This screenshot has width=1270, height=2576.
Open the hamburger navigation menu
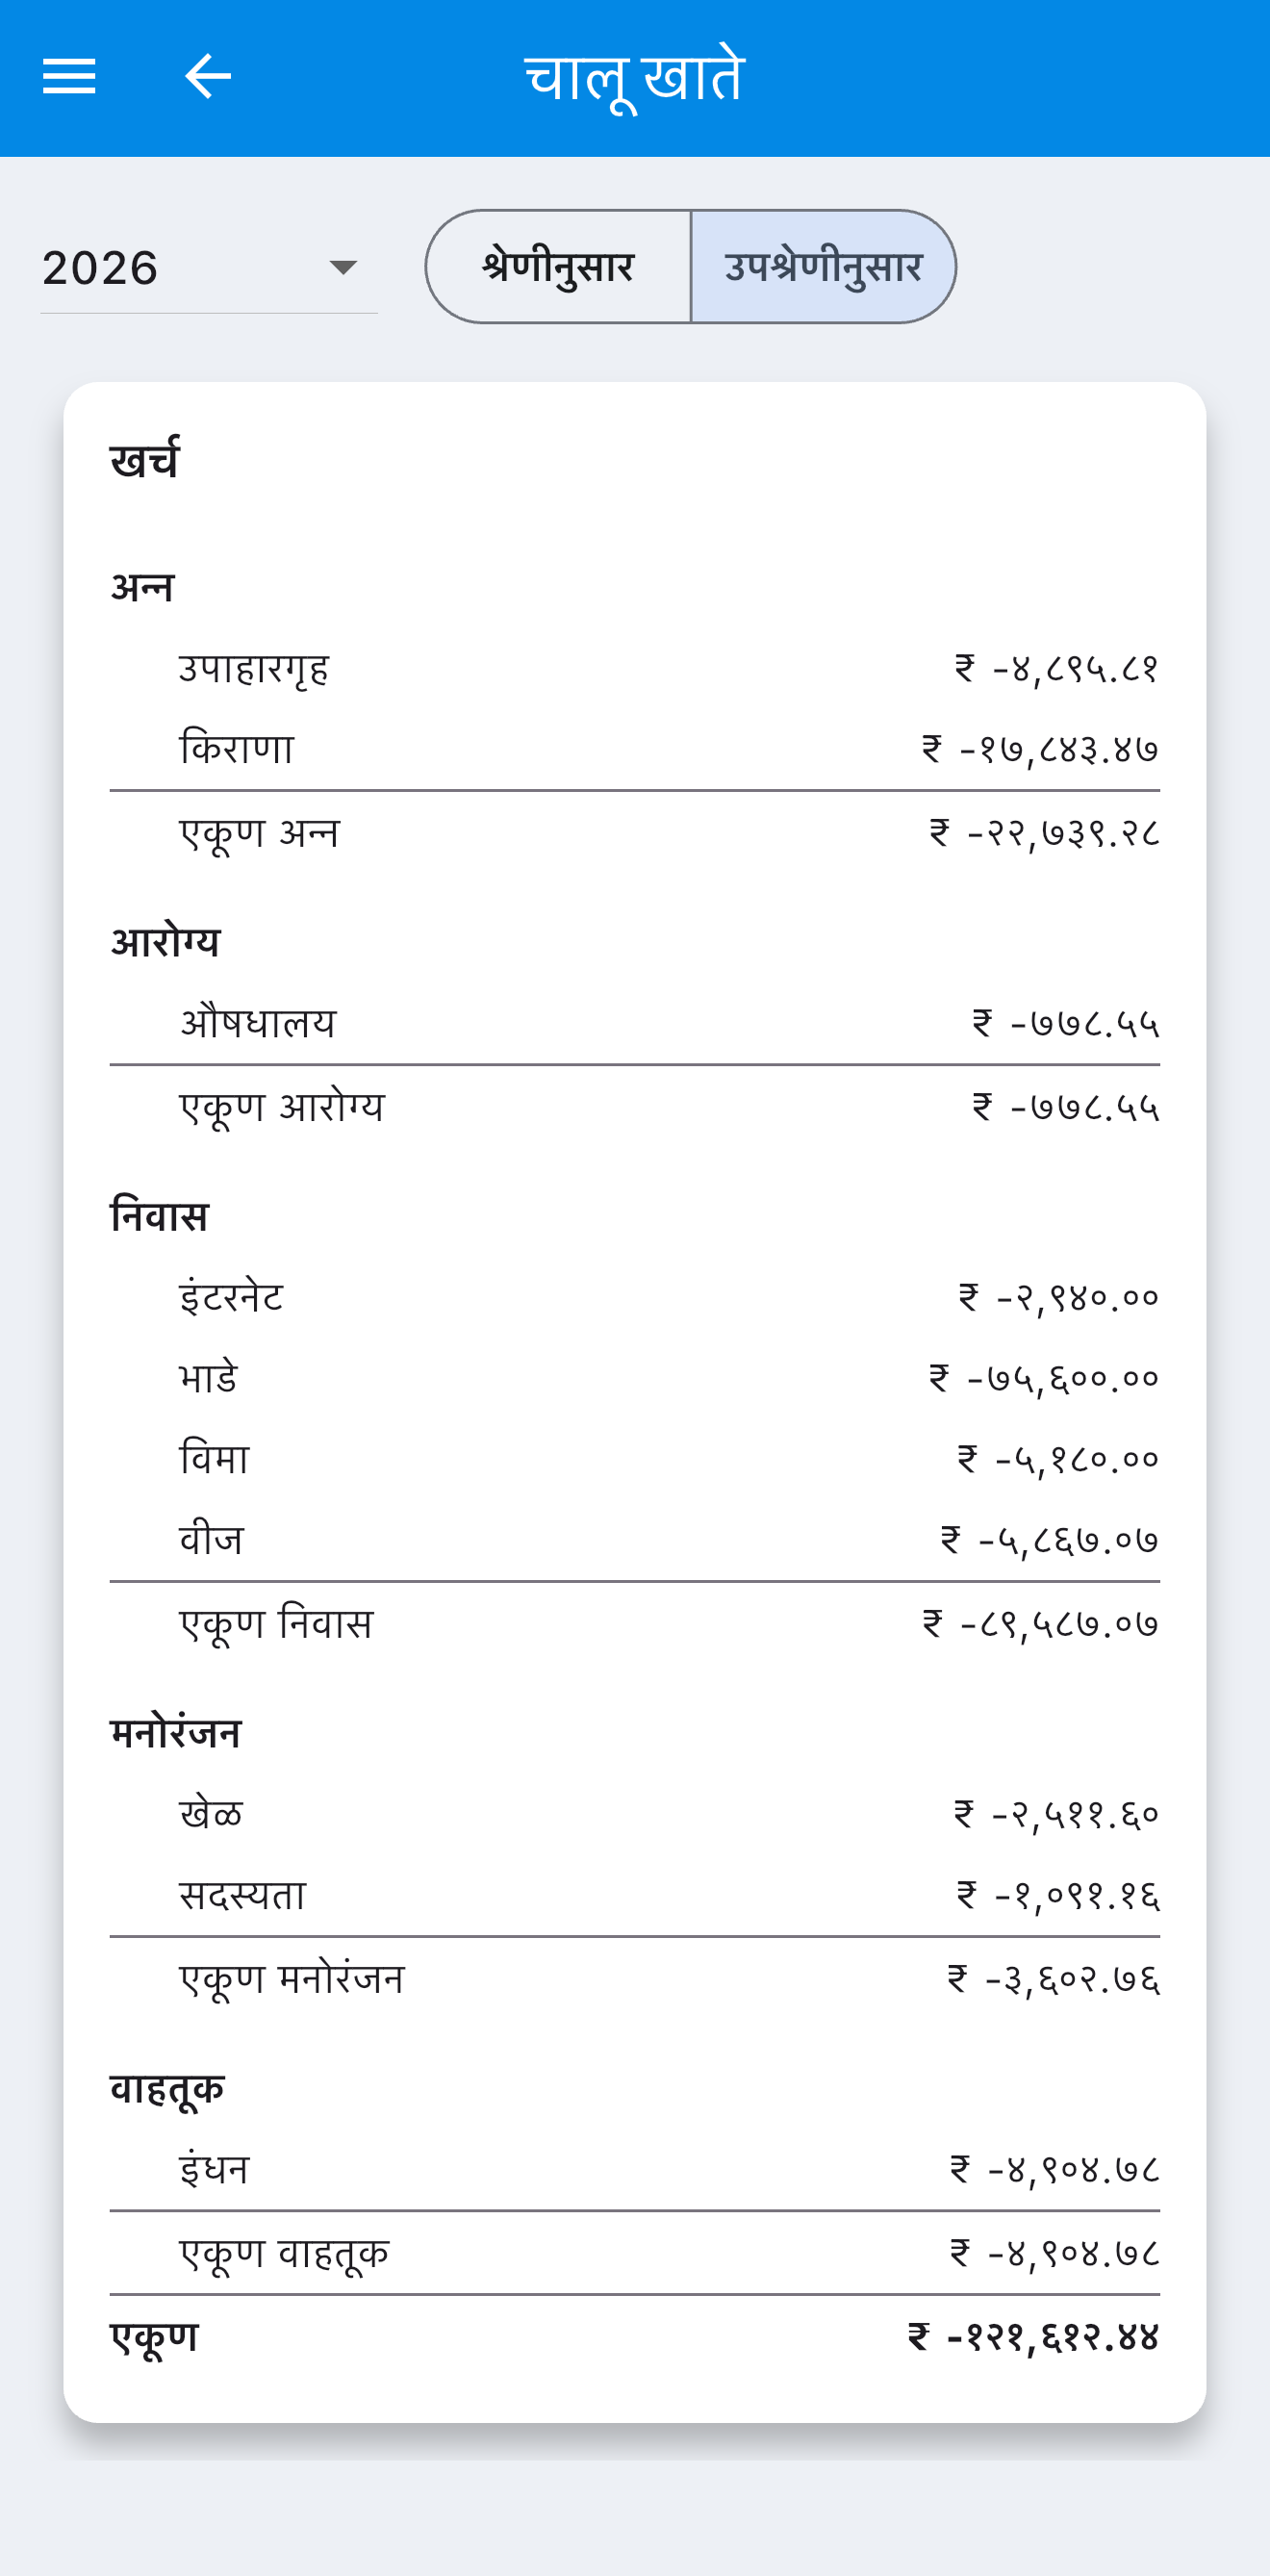(69, 76)
